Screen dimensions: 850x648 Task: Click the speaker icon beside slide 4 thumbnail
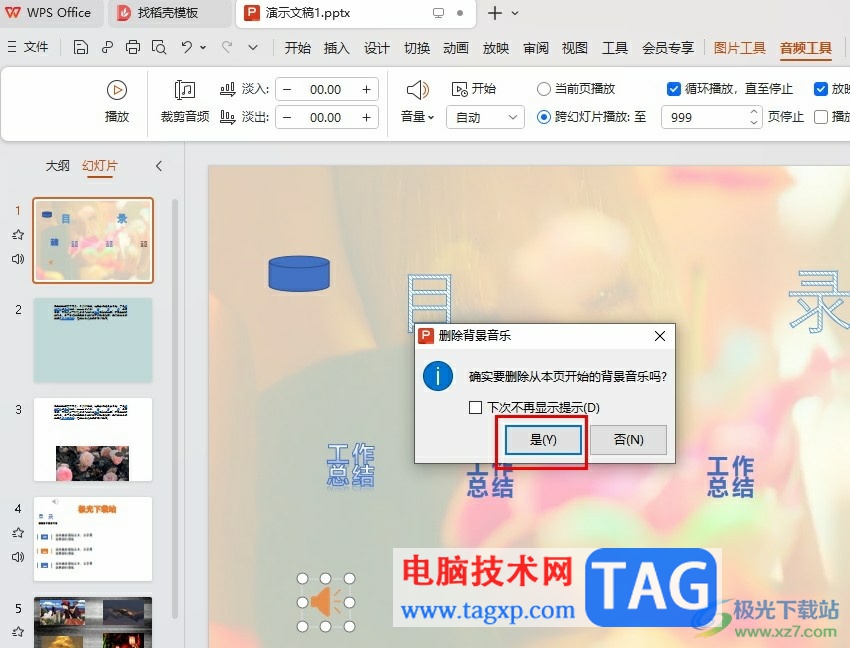(x=18, y=557)
